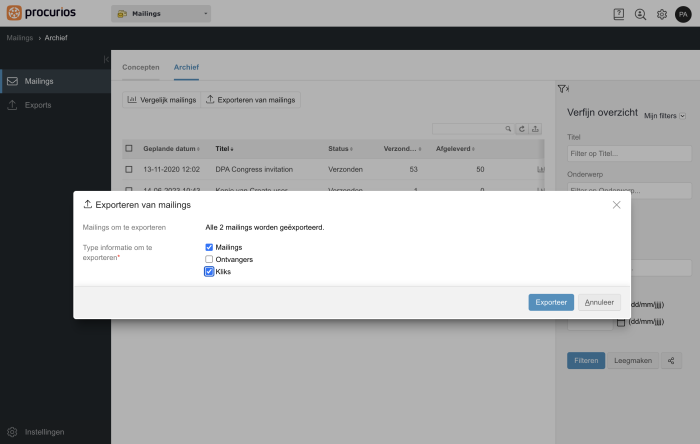Toggle the select-all checkbox in the table header
Image resolution: width=700 pixels, height=444 pixels.
click(x=129, y=149)
